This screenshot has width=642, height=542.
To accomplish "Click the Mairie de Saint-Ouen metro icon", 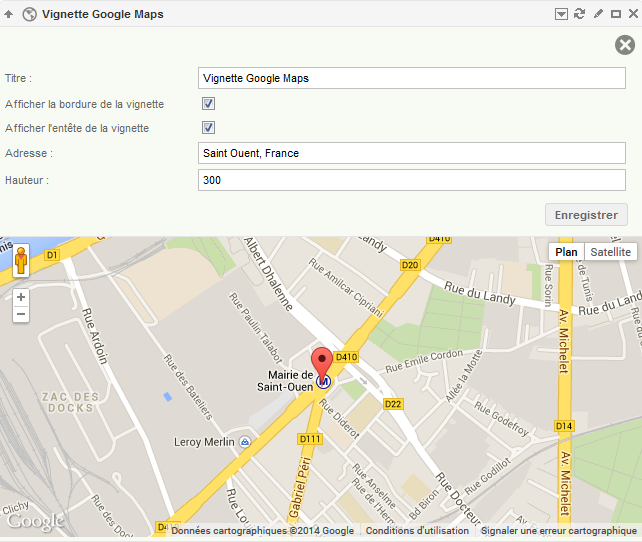I will pos(323,382).
